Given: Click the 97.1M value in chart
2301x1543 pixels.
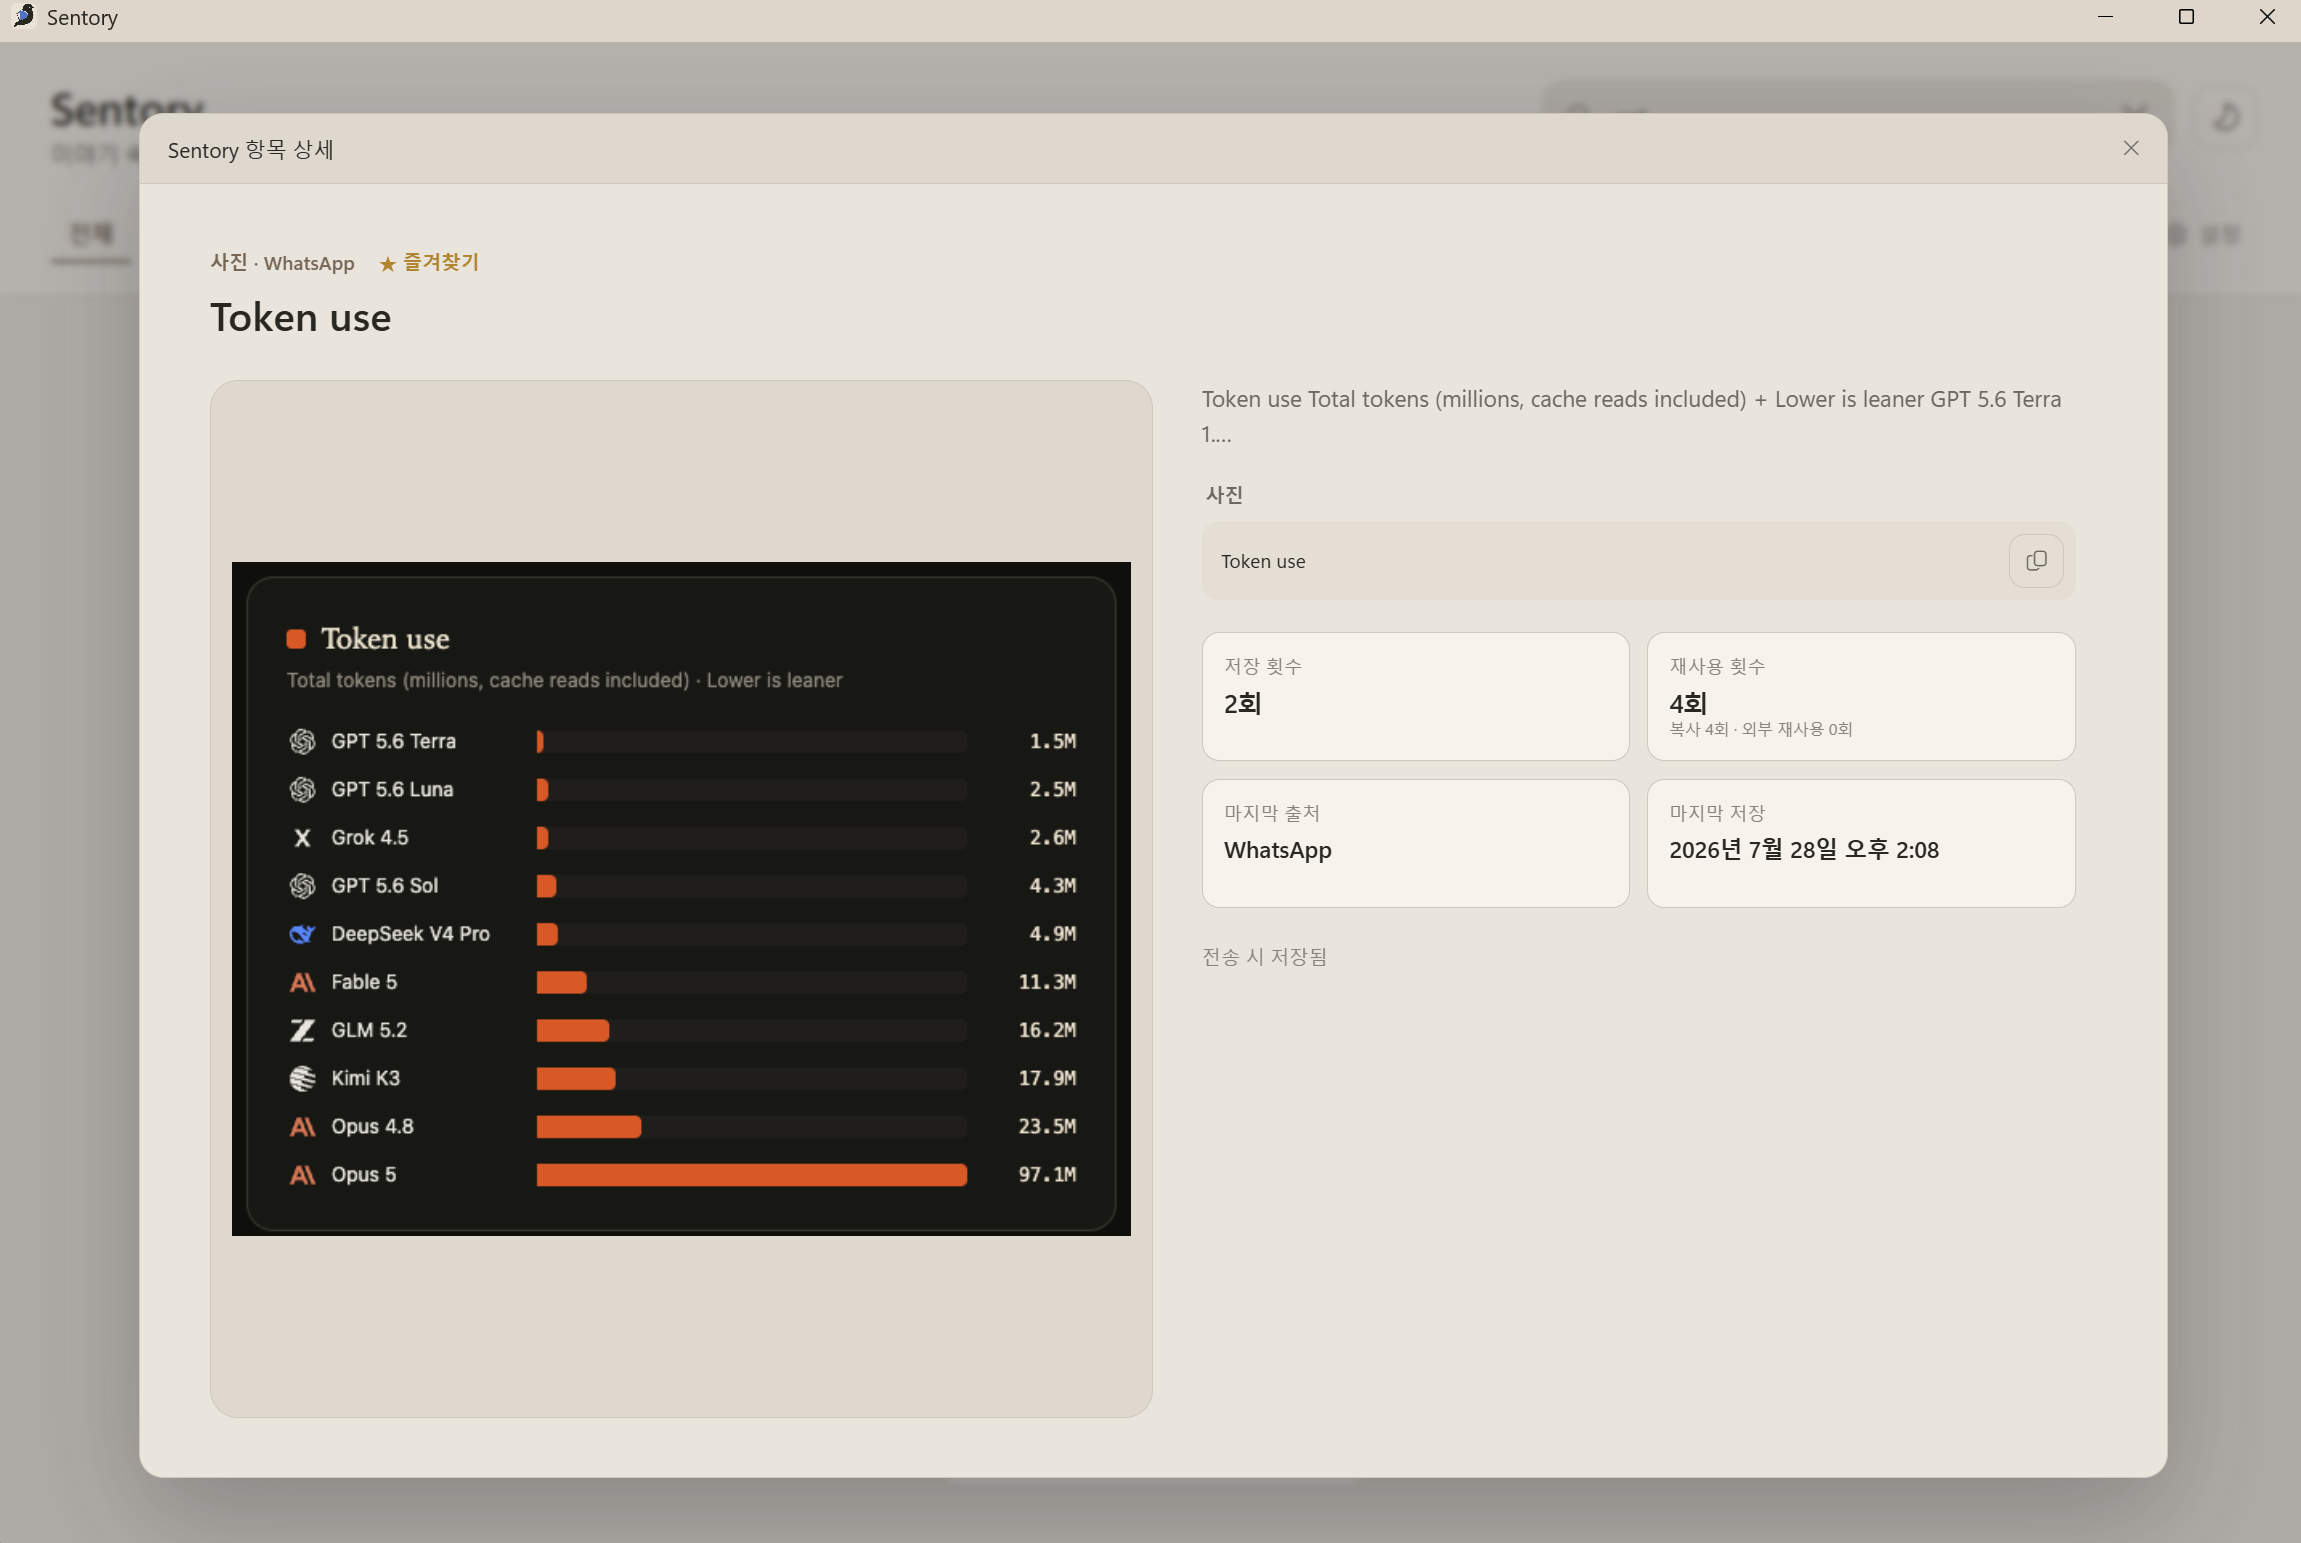Looking at the screenshot, I should (x=1047, y=1174).
